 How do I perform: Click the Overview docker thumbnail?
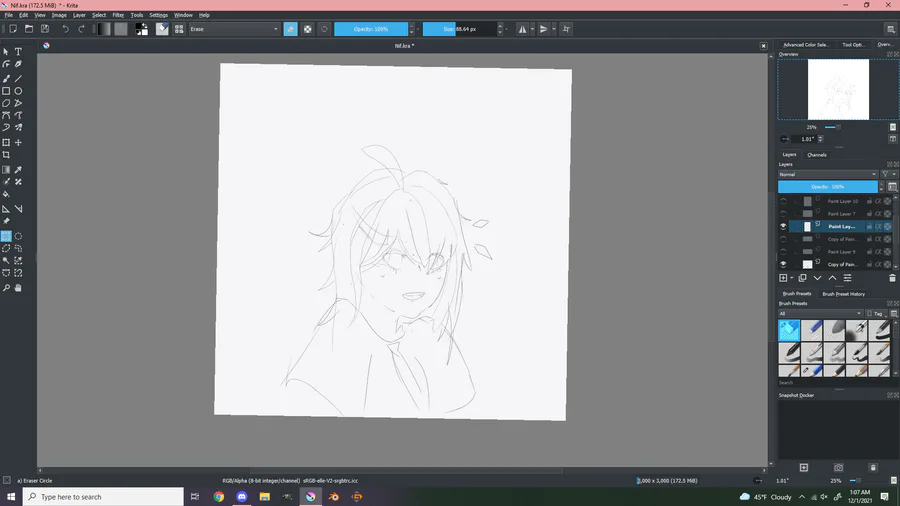[838, 89]
